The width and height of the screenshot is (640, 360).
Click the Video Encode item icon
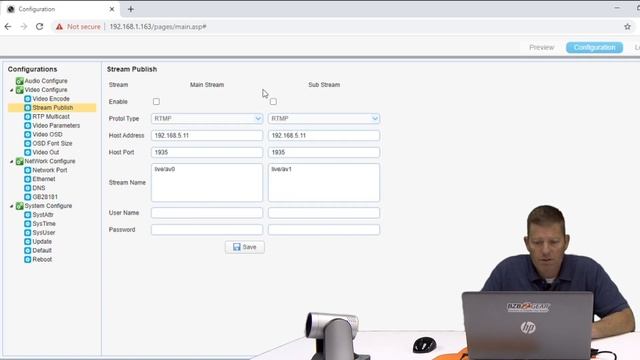27,99
